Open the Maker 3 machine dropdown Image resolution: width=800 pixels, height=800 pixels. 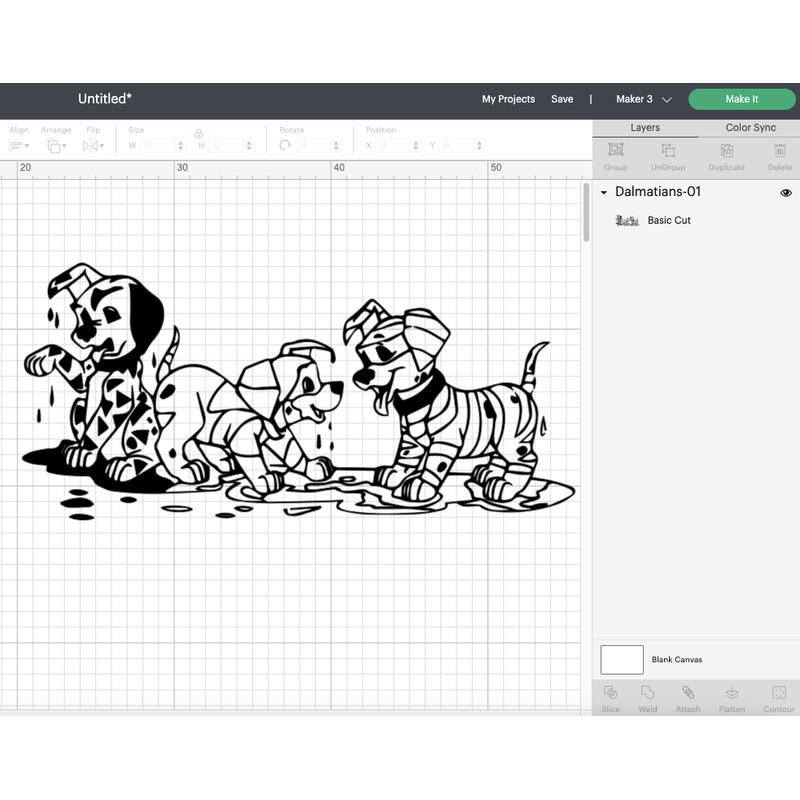640,99
